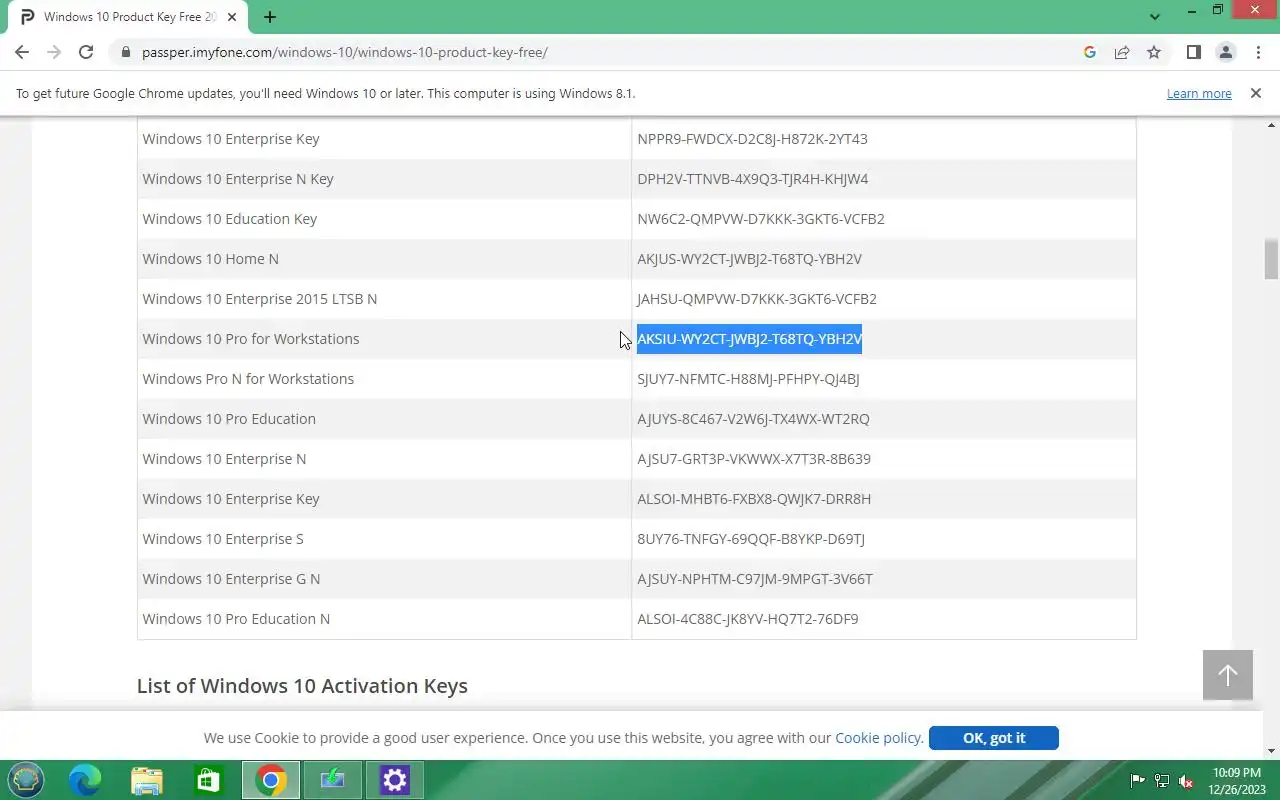Click scroll-to-top arrow button
This screenshot has width=1280, height=800.
point(1228,675)
